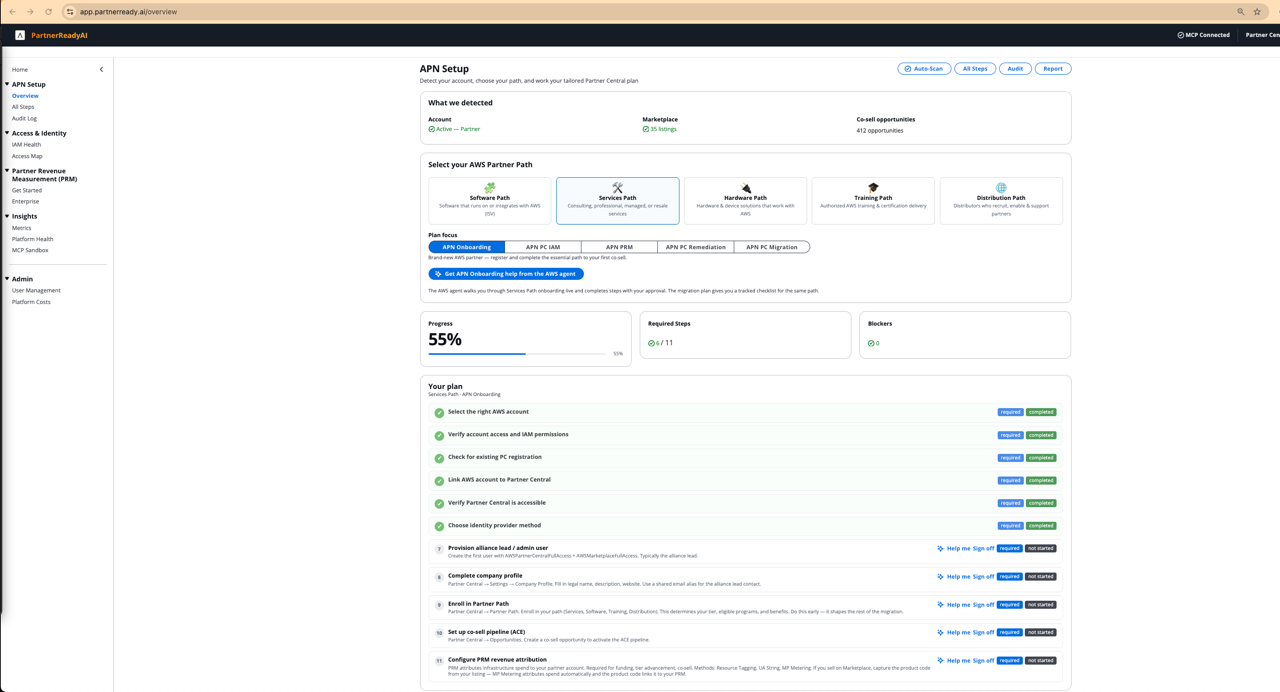Switch plan focus to APN PC Migration
Screen dimensions: 1280x692
tap(772, 247)
